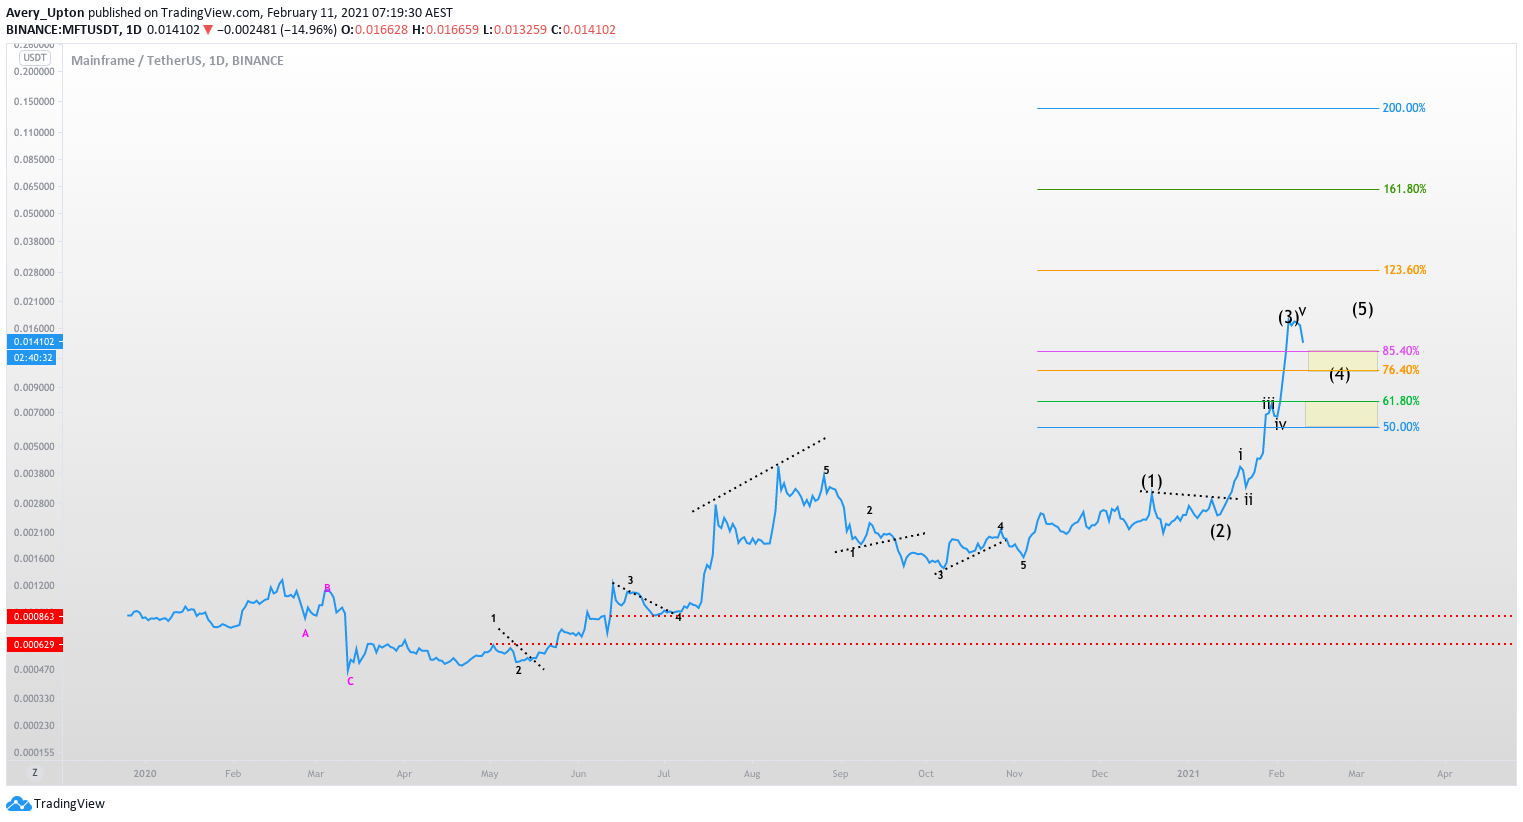1523x822 pixels.
Task: Click the 2021 label on time axis
Action: point(1188,774)
